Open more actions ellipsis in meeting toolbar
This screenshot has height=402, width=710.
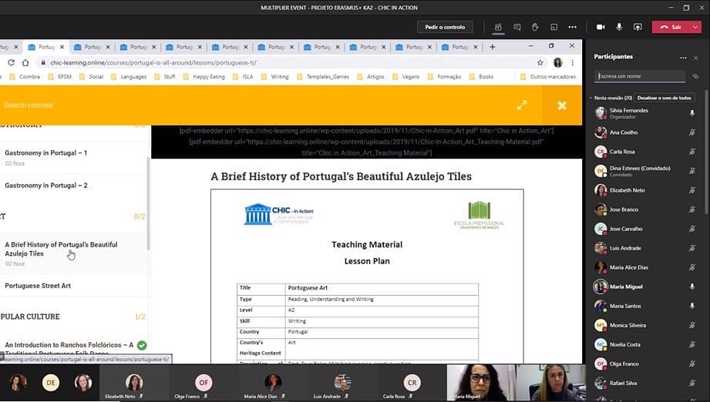point(573,27)
